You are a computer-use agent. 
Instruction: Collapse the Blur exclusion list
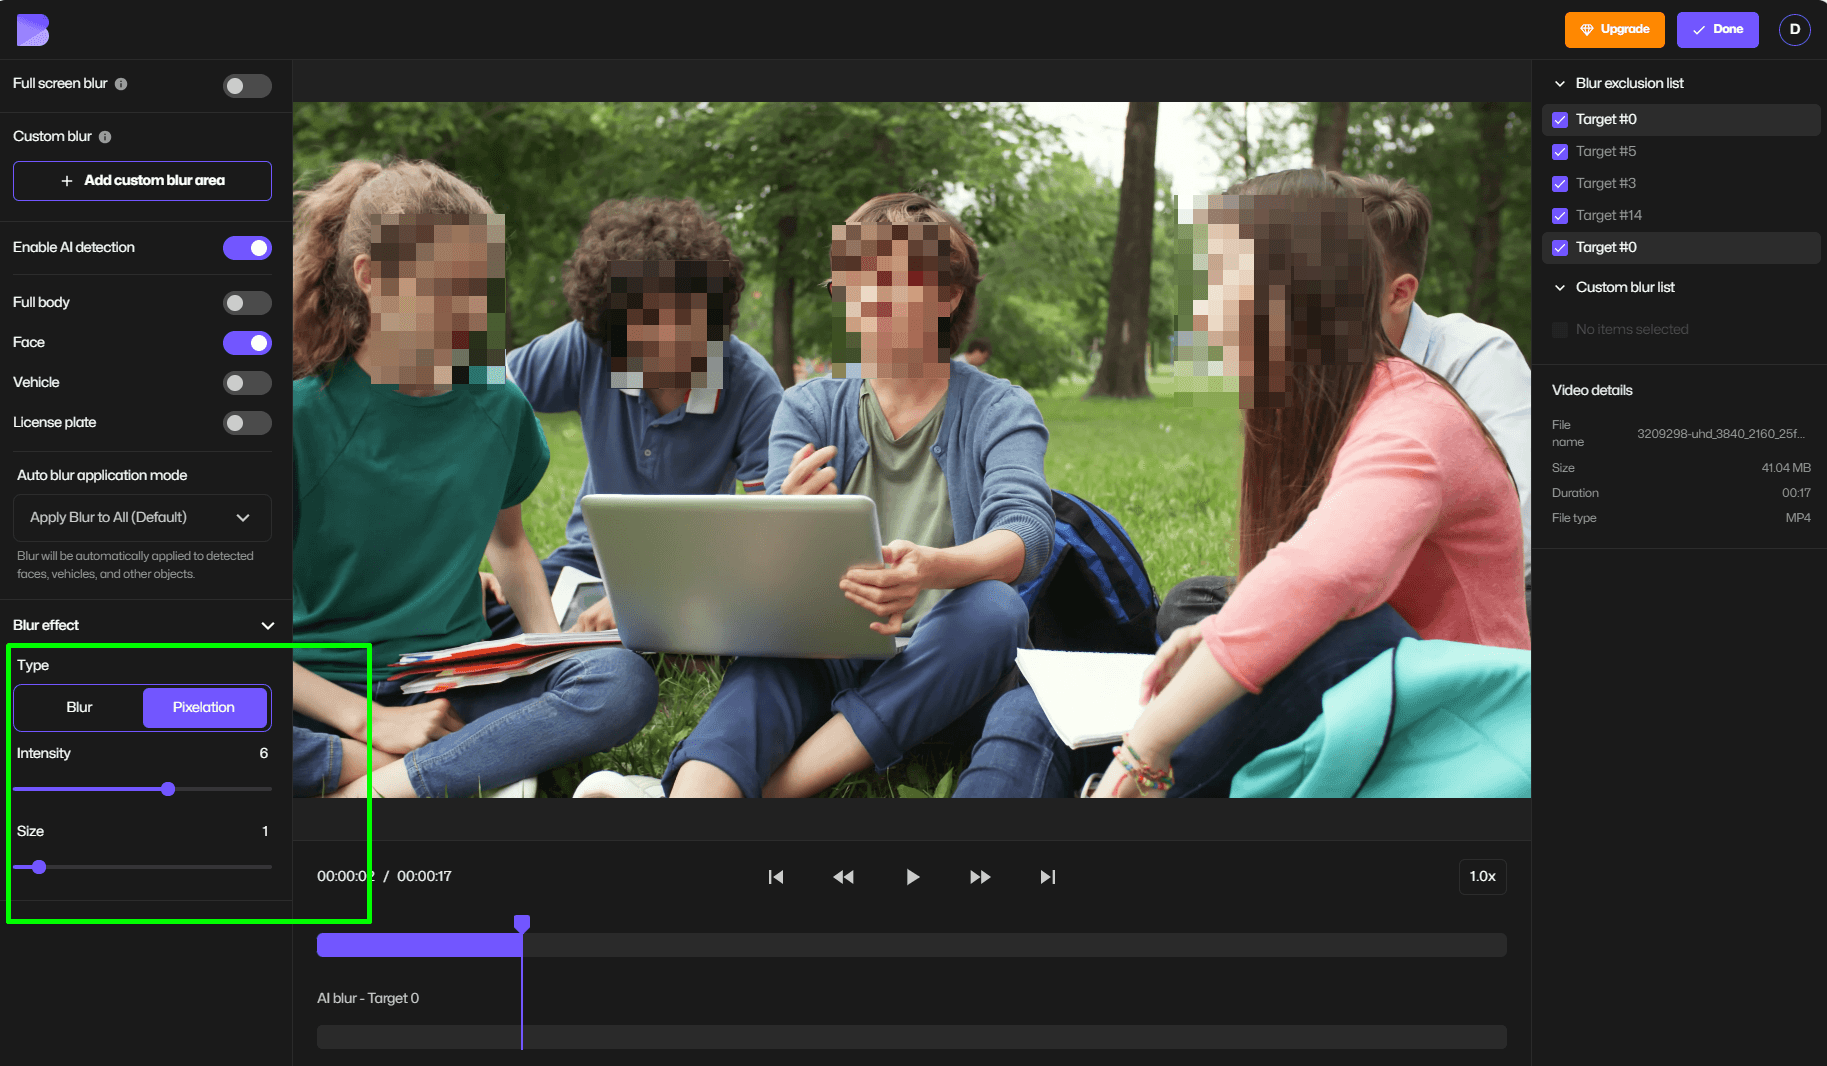(1560, 83)
